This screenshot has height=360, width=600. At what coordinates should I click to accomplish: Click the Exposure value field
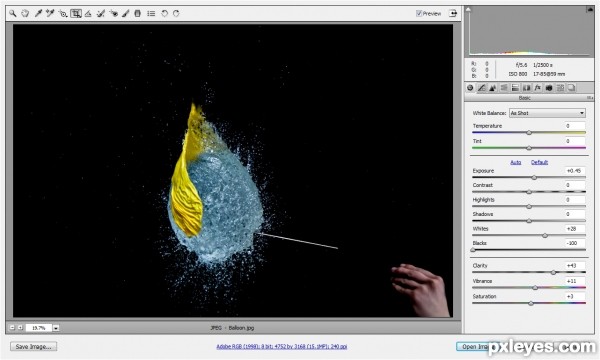[575, 171]
